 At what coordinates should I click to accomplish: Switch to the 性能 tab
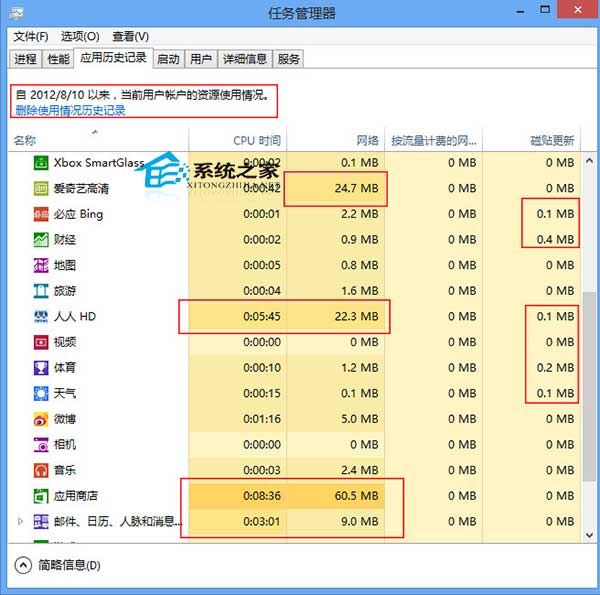coord(58,59)
